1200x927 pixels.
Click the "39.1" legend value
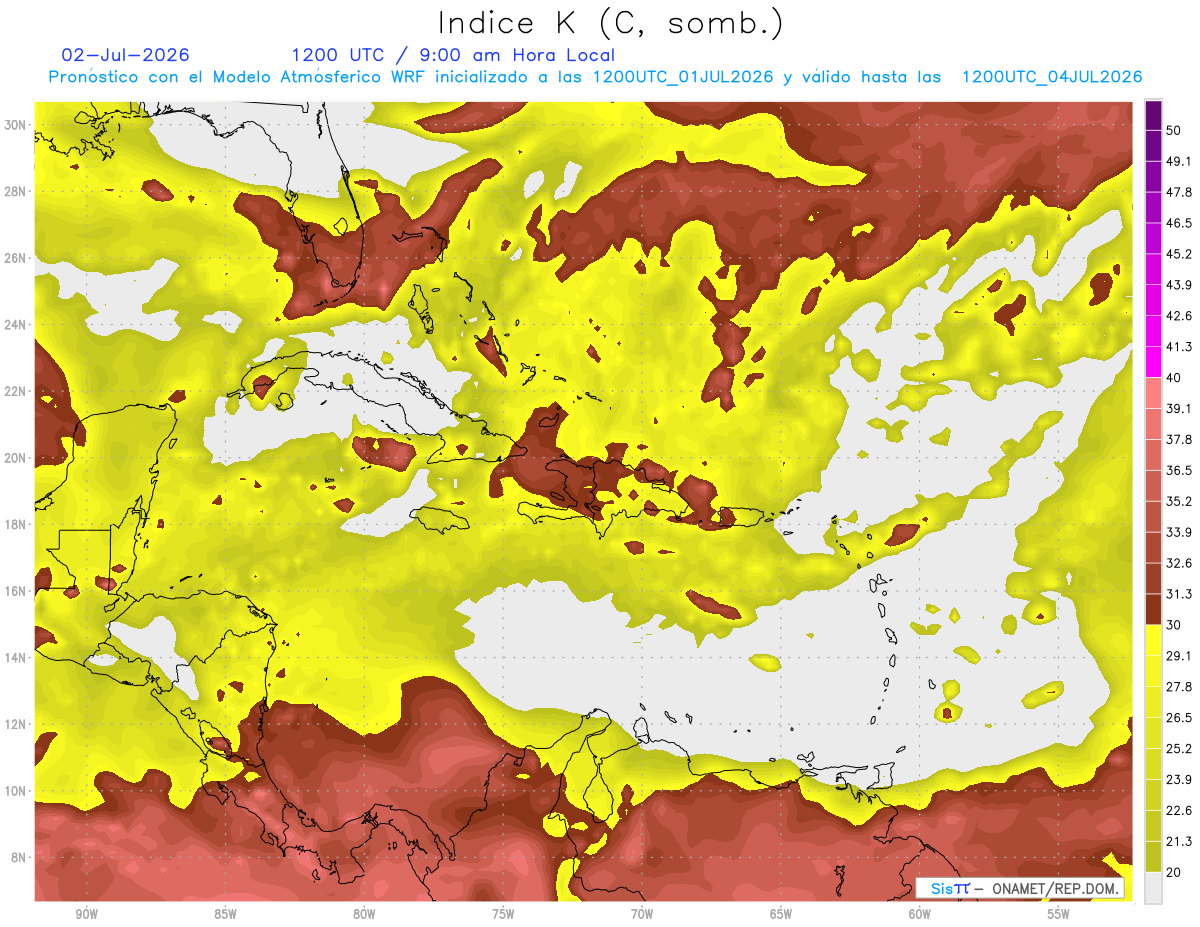click(1179, 408)
